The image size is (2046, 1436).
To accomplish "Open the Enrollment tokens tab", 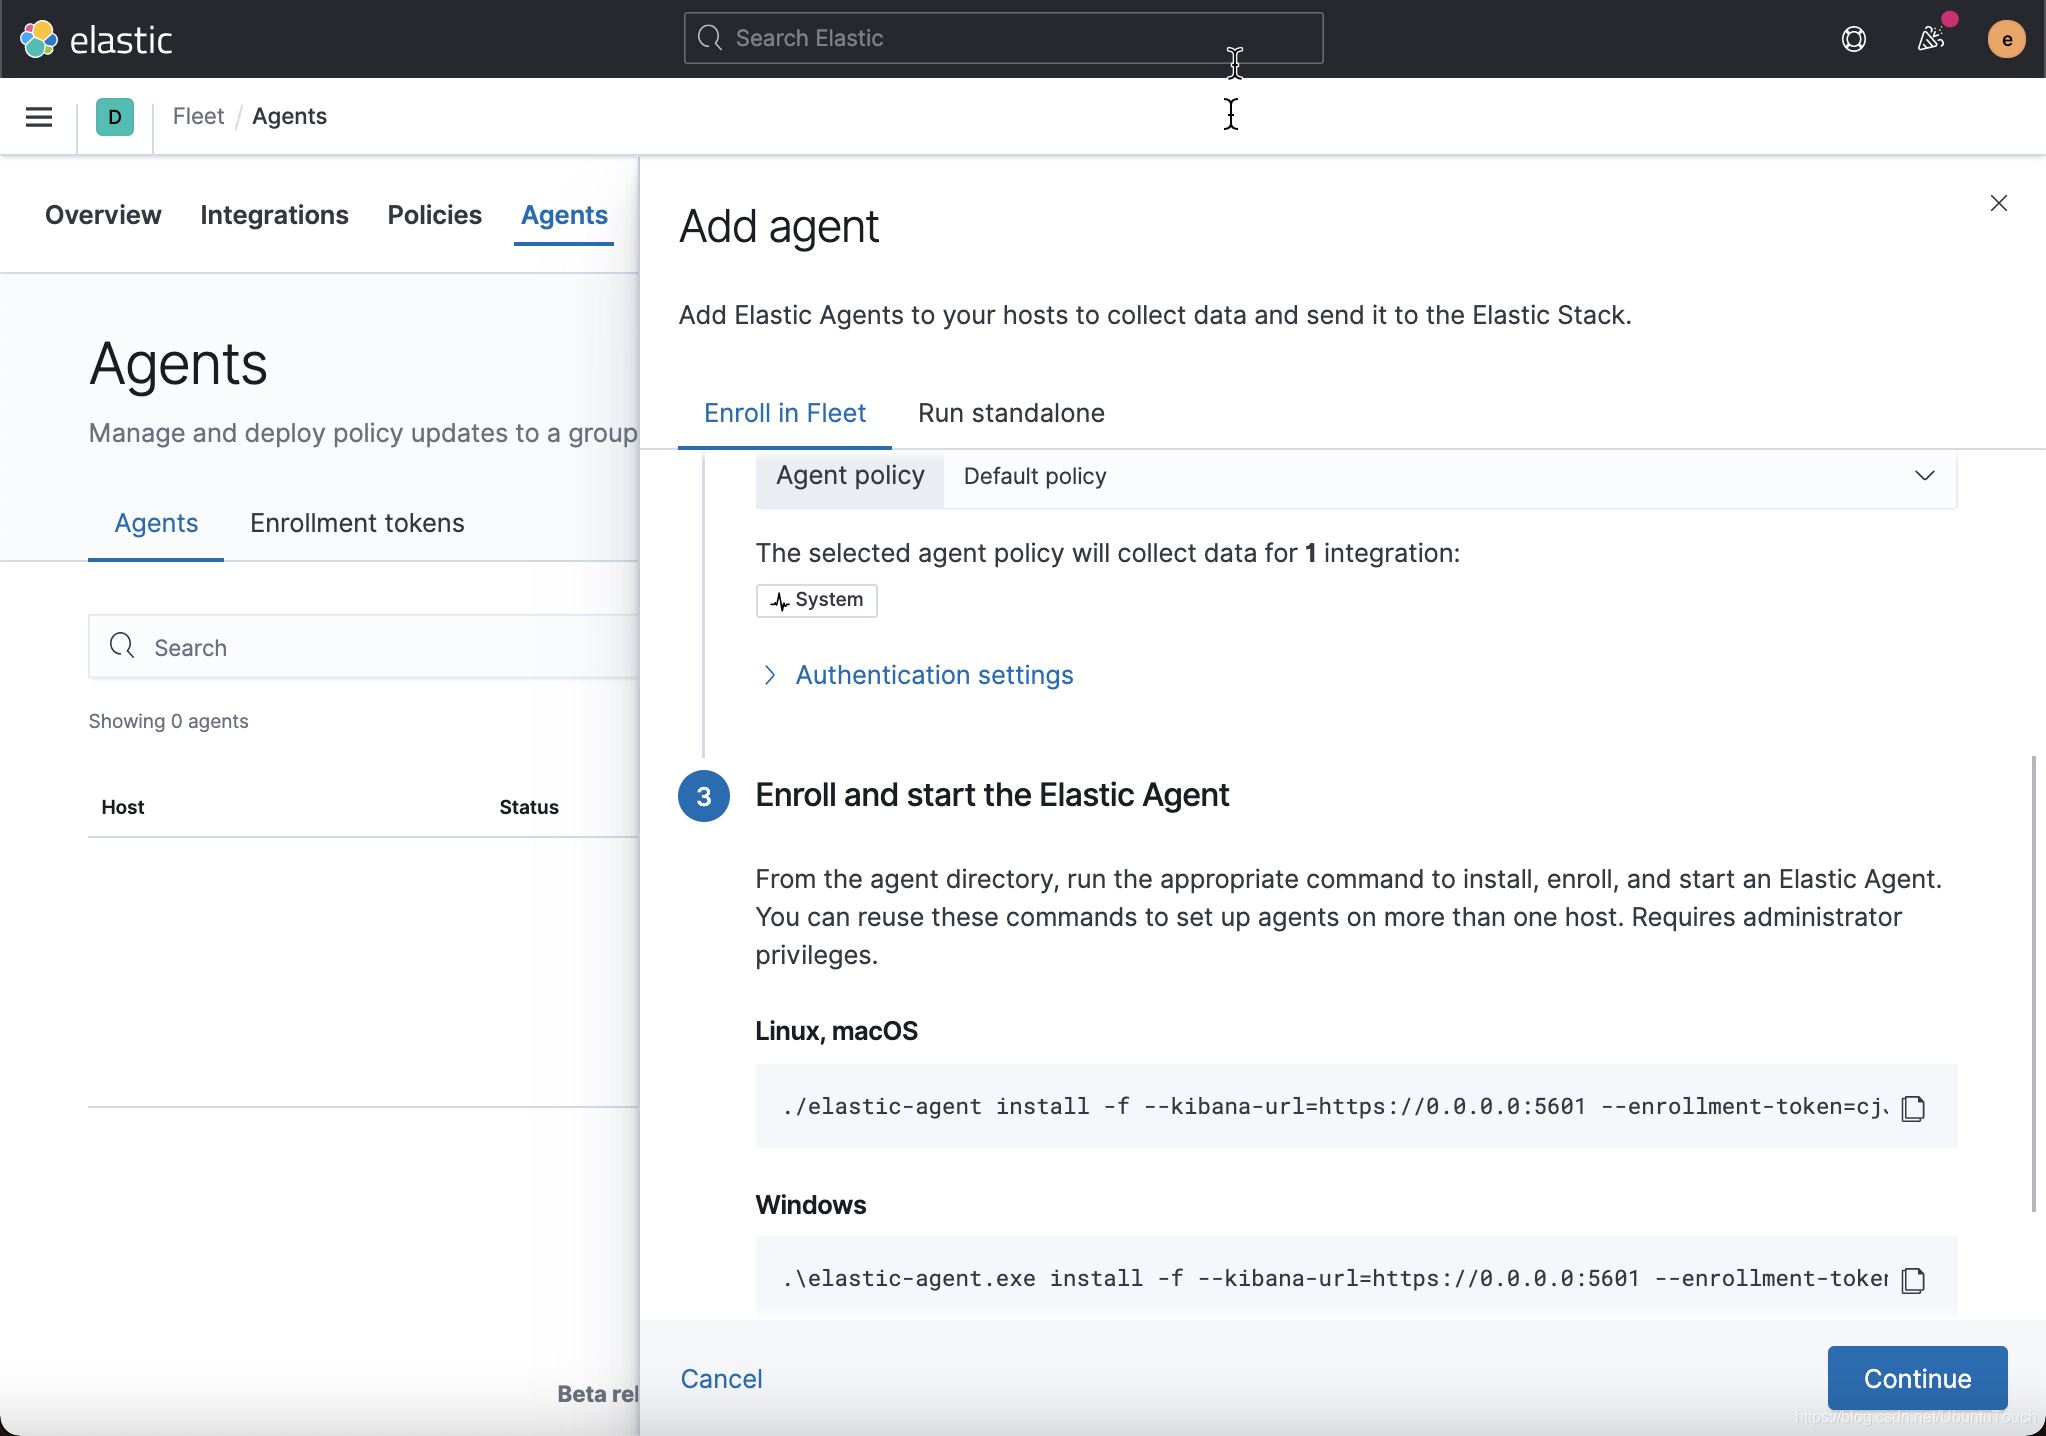I will click(x=357, y=524).
